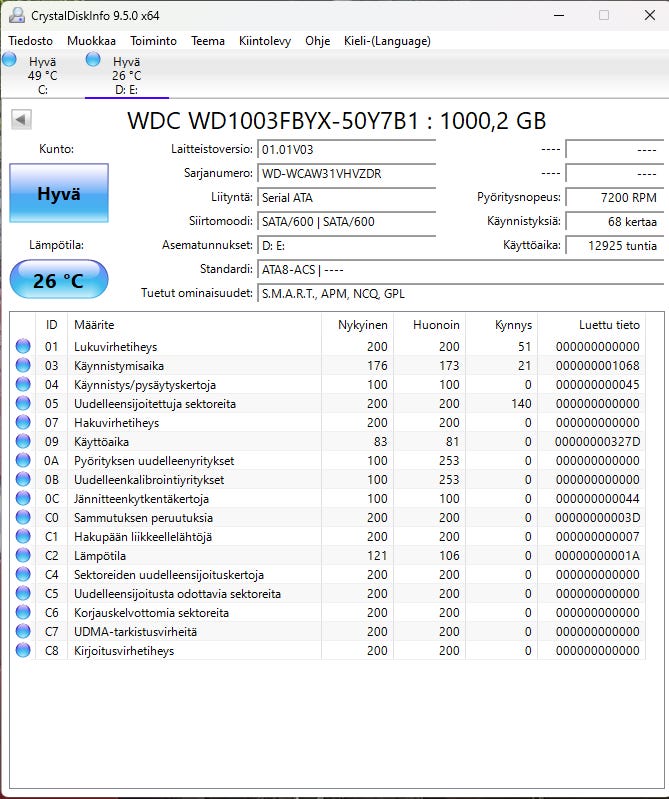Open the Kieli-(Language) menu

387,41
